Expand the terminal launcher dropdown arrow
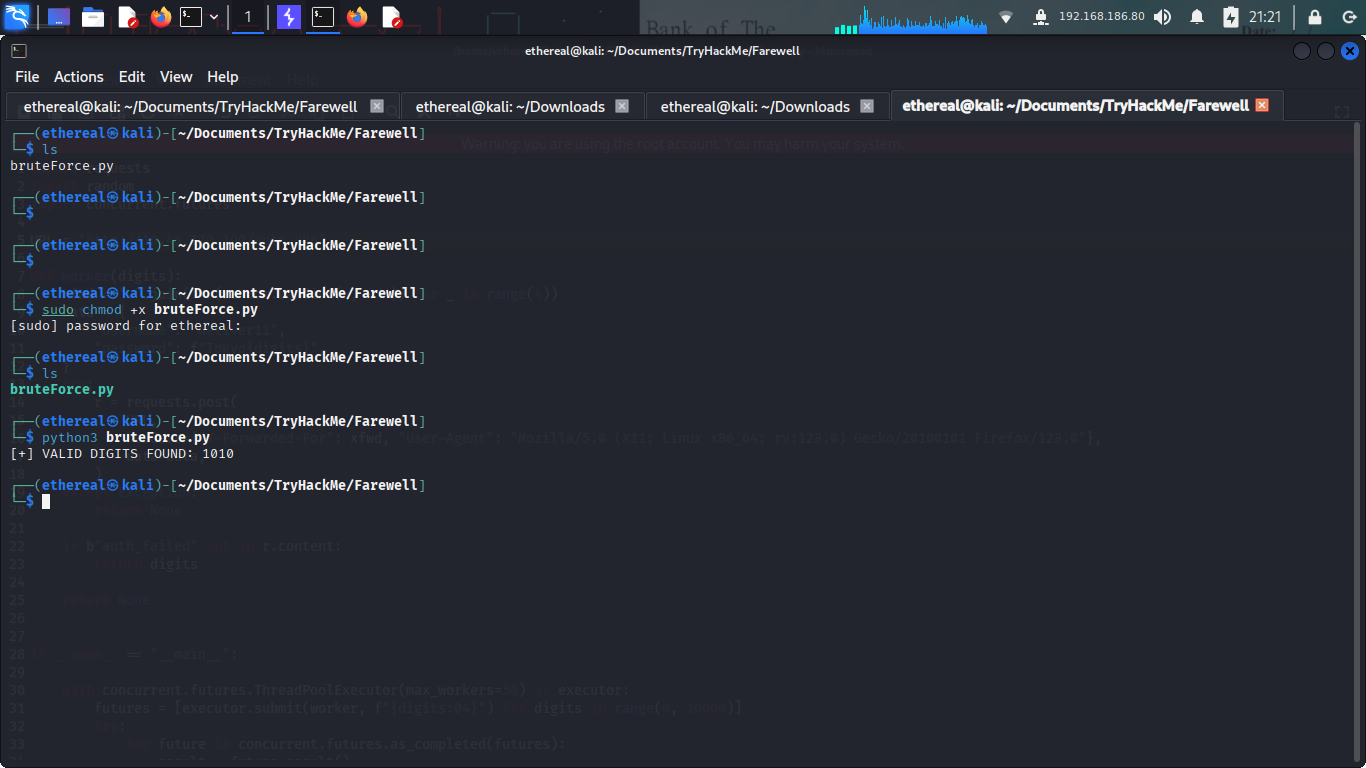The width and height of the screenshot is (1366, 768). 214,17
